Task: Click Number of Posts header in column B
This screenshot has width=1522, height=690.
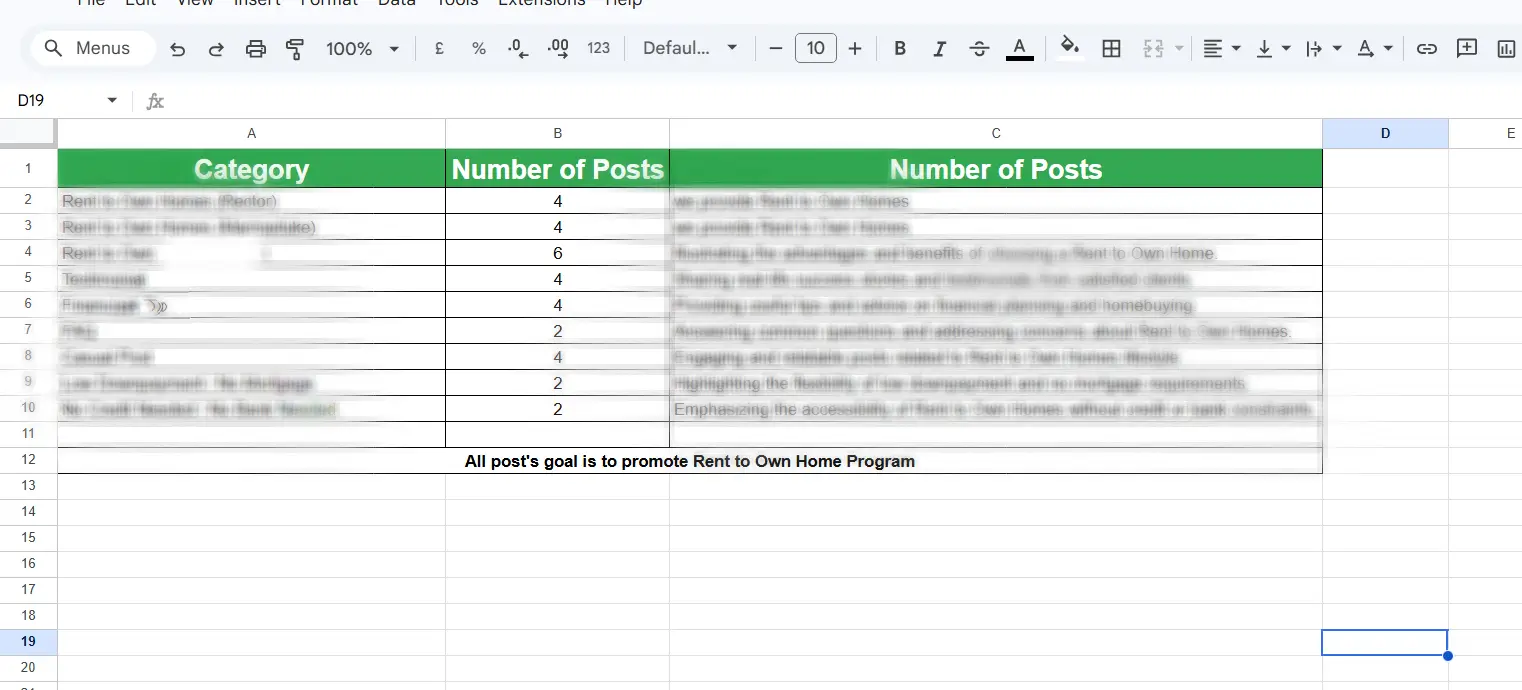Action: (557, 169)
